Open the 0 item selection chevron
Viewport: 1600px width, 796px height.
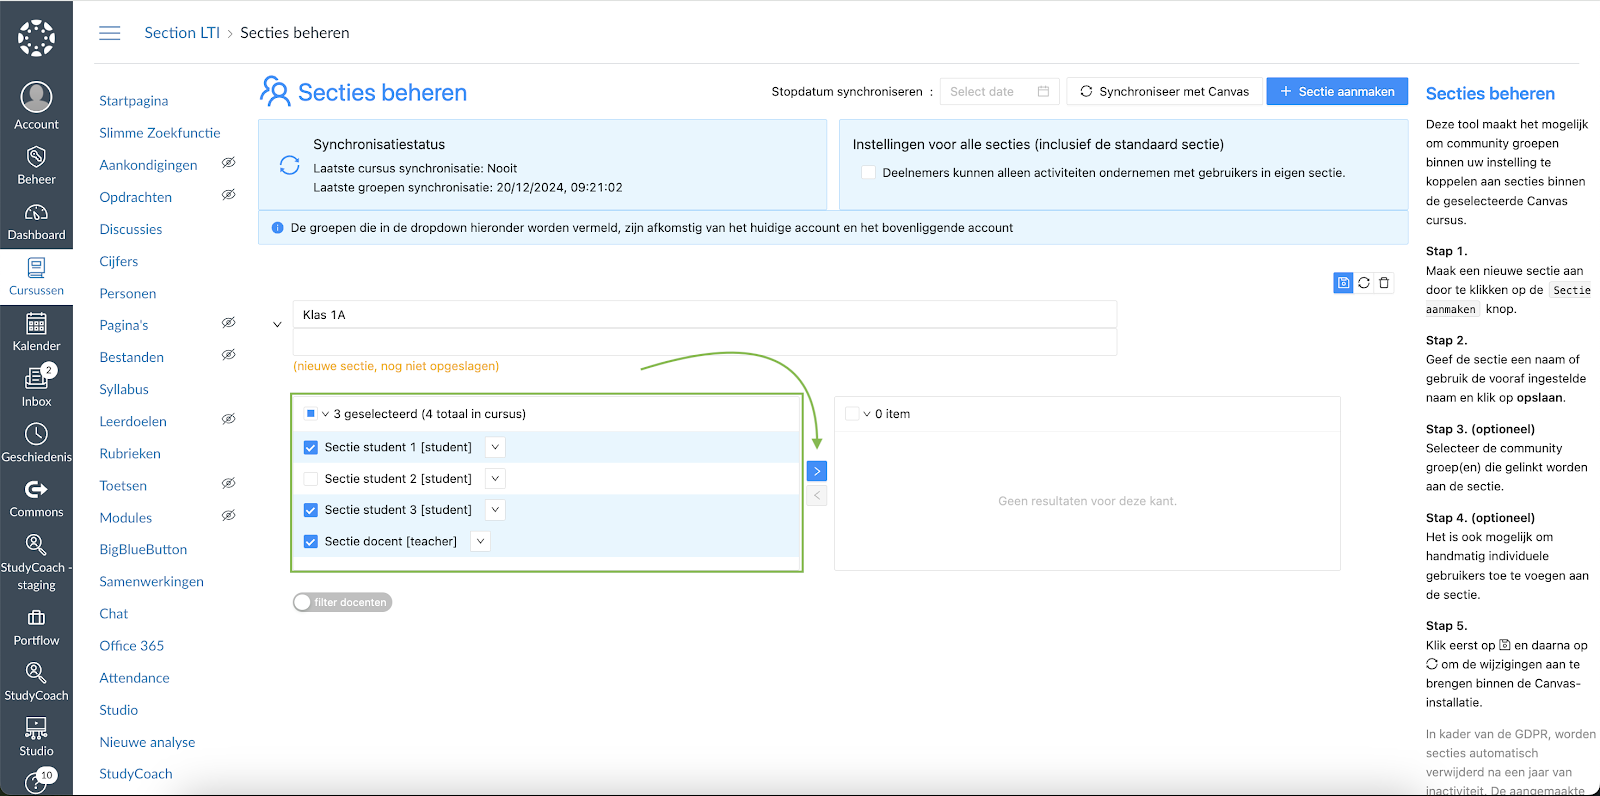[867, 414]
